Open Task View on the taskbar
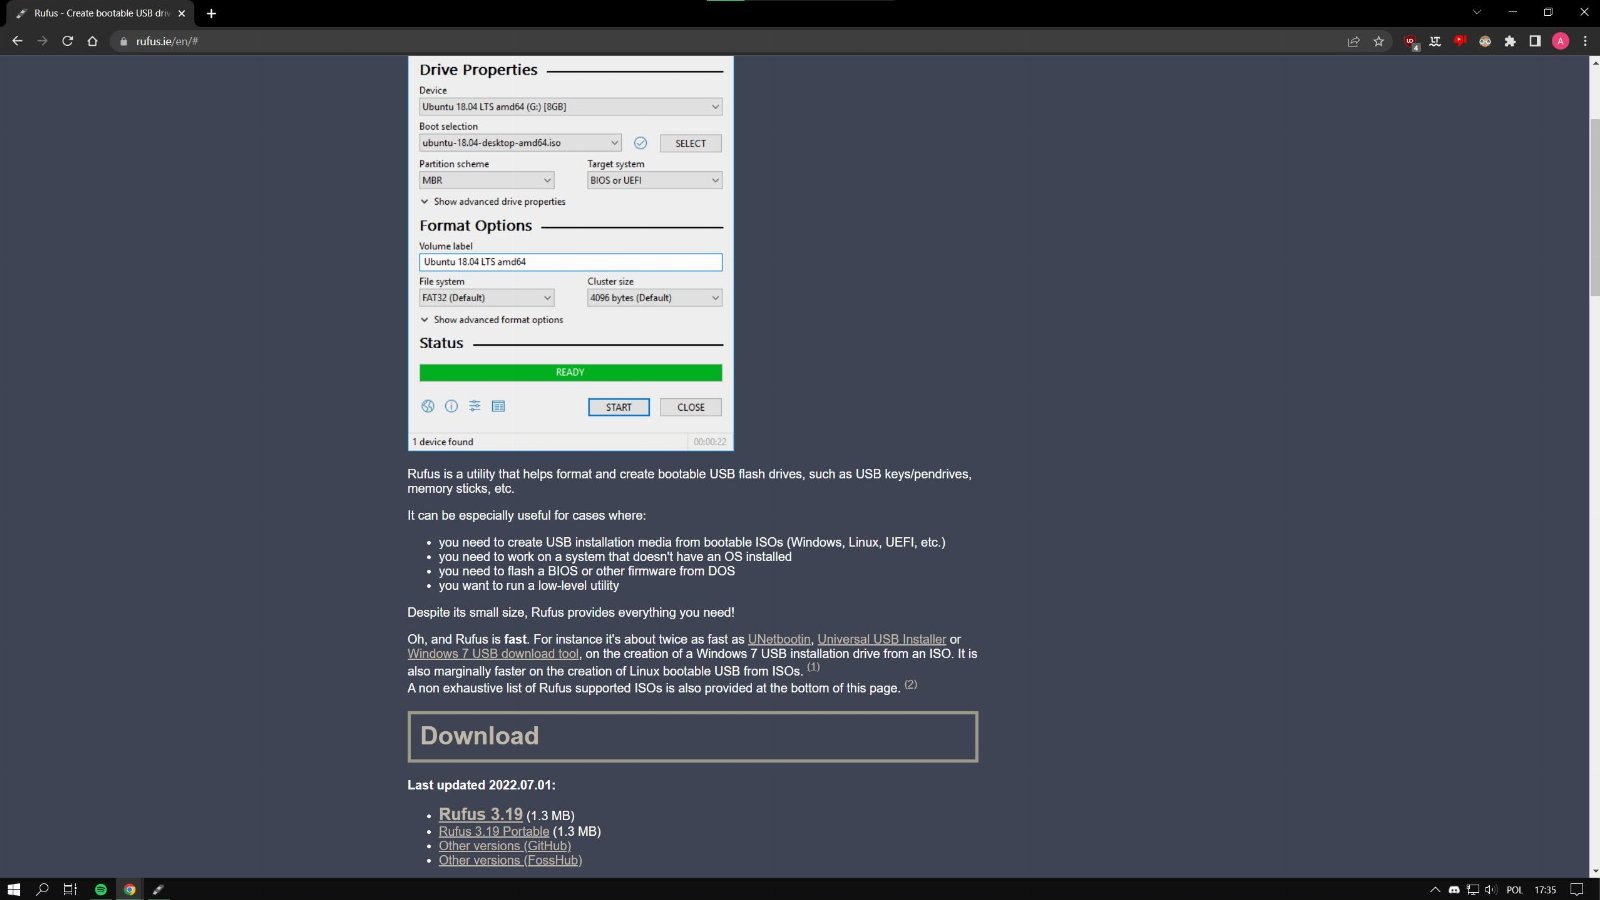This screenshot has height=900, width=1600. coord(70,889)
